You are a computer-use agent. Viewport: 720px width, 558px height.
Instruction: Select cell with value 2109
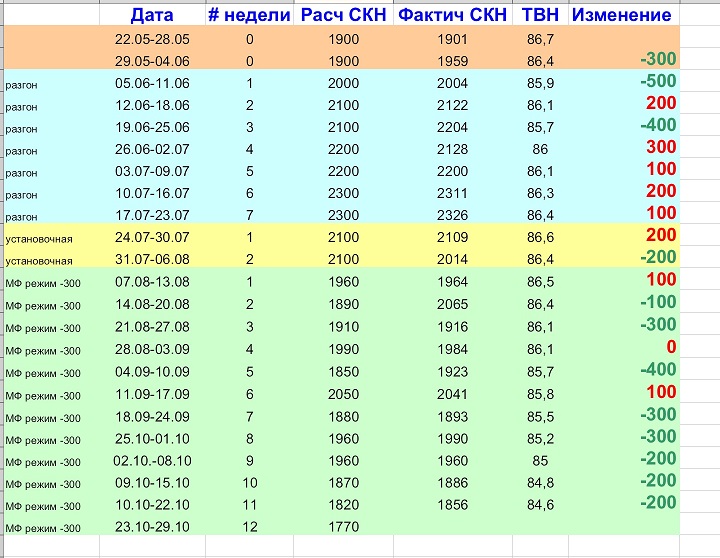pos(453,237)
